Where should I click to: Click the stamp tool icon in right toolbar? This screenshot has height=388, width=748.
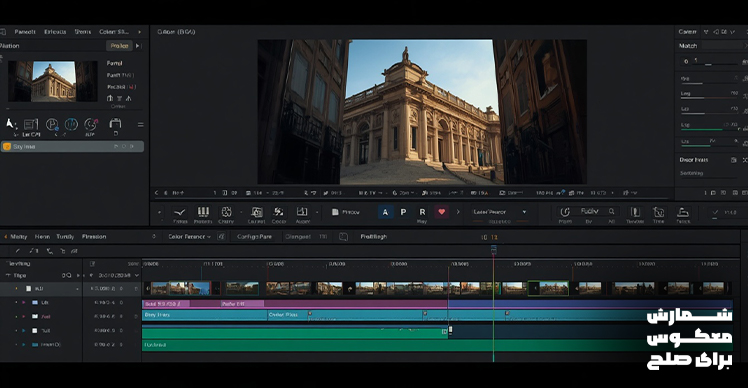click(x=683, y=212)
